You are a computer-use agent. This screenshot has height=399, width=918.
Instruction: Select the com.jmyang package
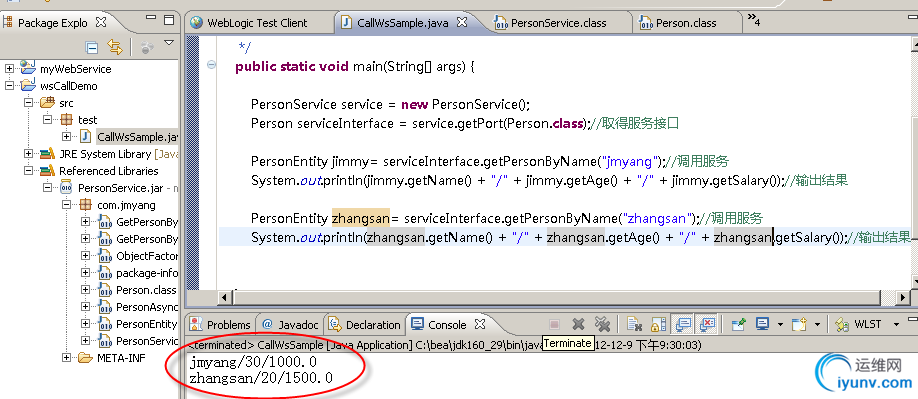(126, 205)
